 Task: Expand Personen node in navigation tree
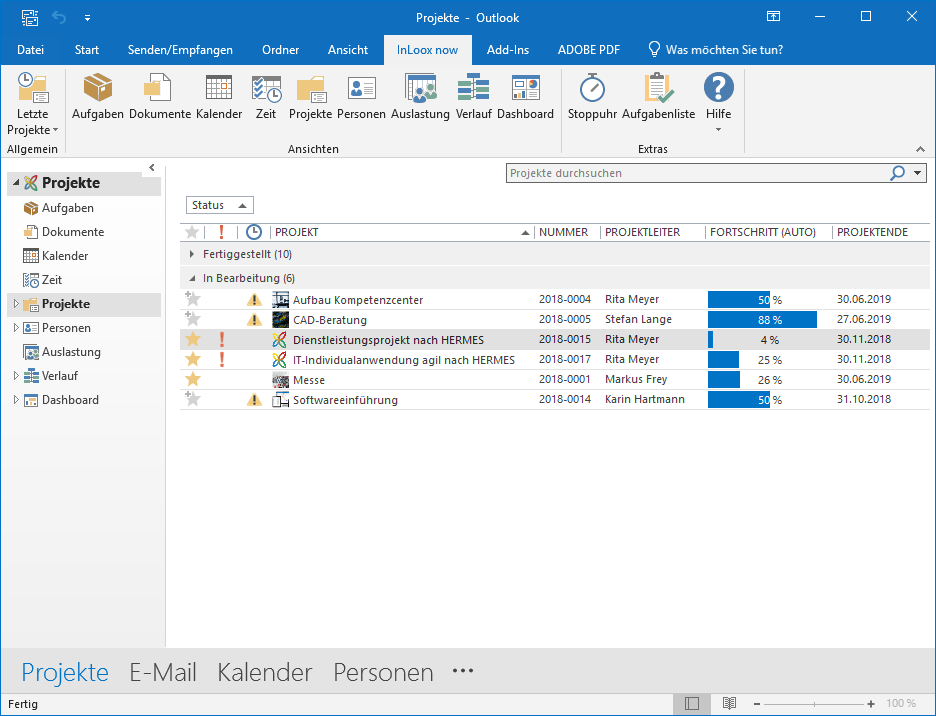(16, 328)
